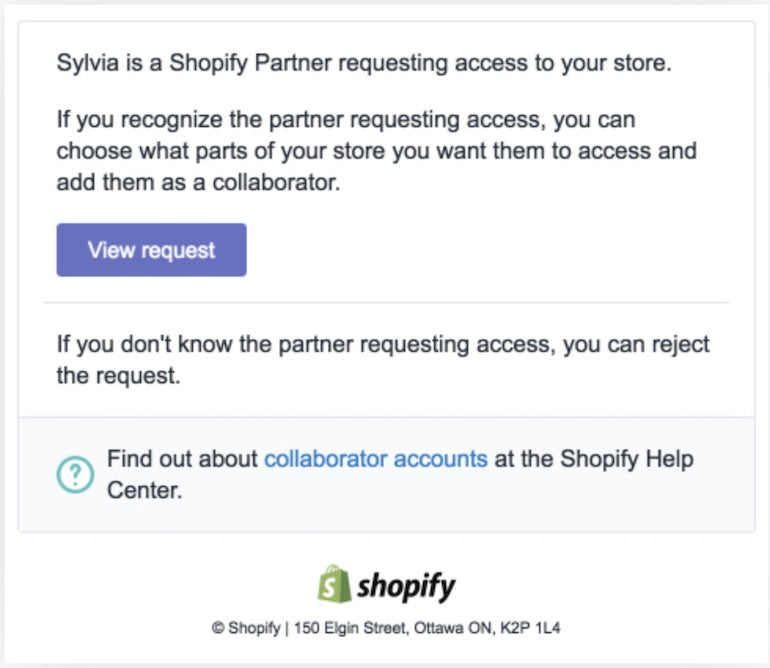Open the collaborator accounts link
The width and height of the screenshot is (770, 668).
pyautogui.click(x=375, y=459)
